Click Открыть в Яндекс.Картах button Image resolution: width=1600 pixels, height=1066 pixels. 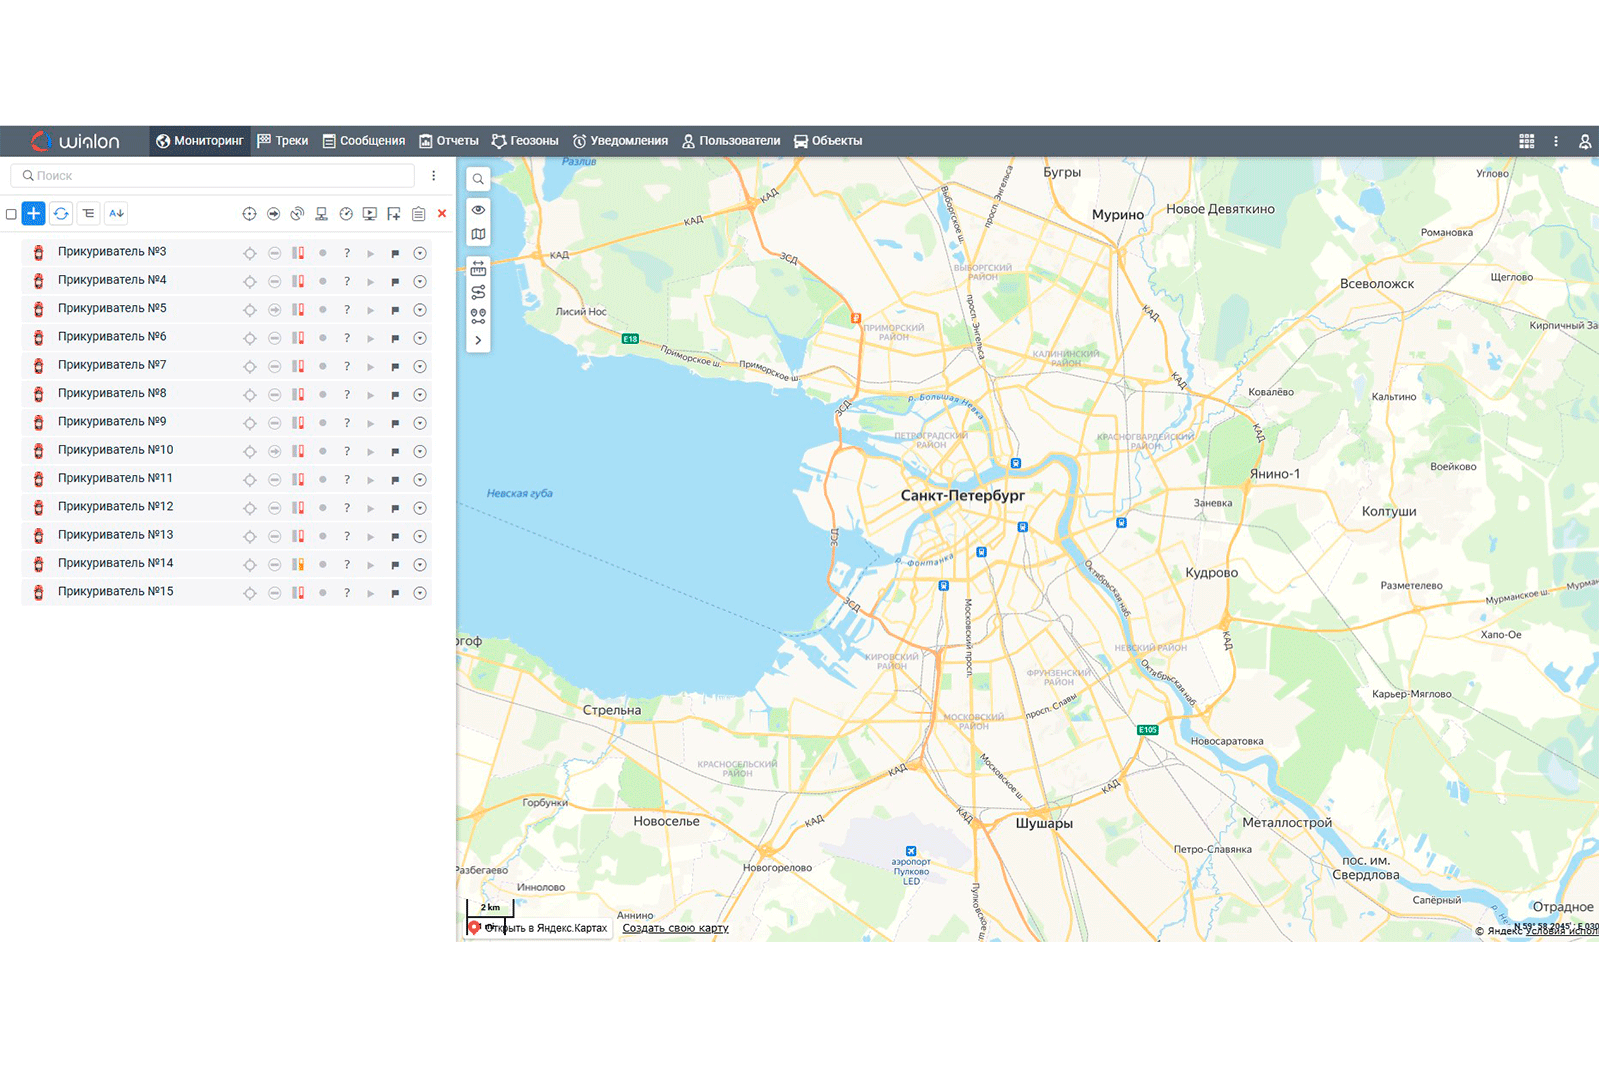[x=538, y=928]
